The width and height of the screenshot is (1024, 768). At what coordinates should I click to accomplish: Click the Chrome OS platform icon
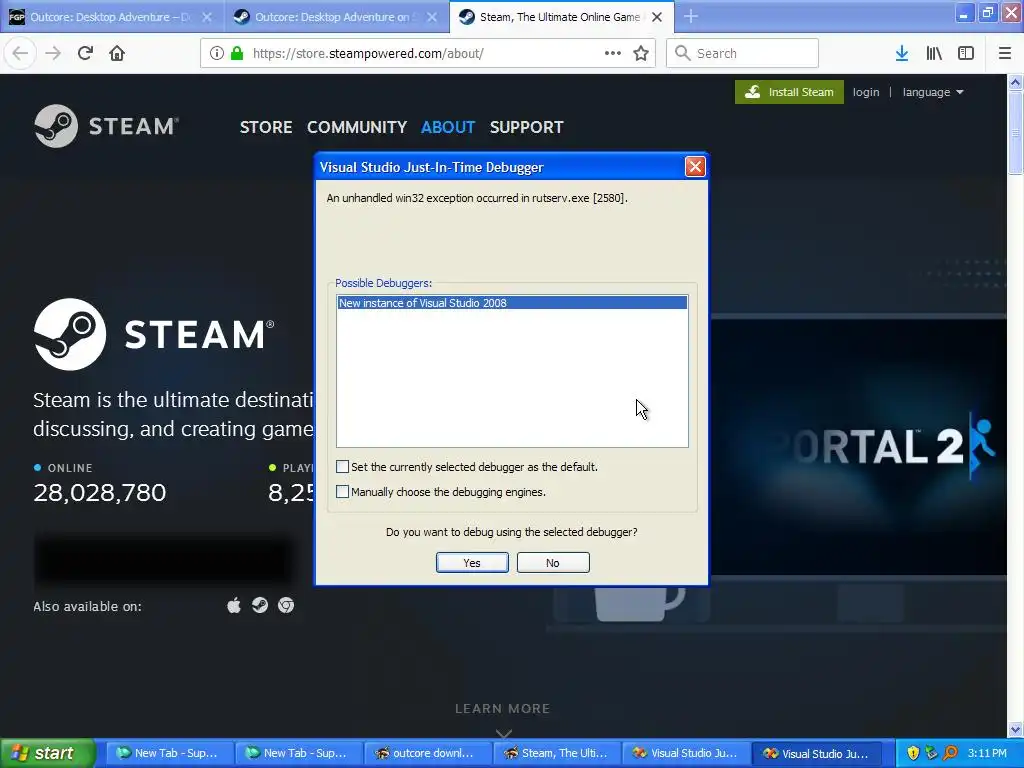point(286,606)
